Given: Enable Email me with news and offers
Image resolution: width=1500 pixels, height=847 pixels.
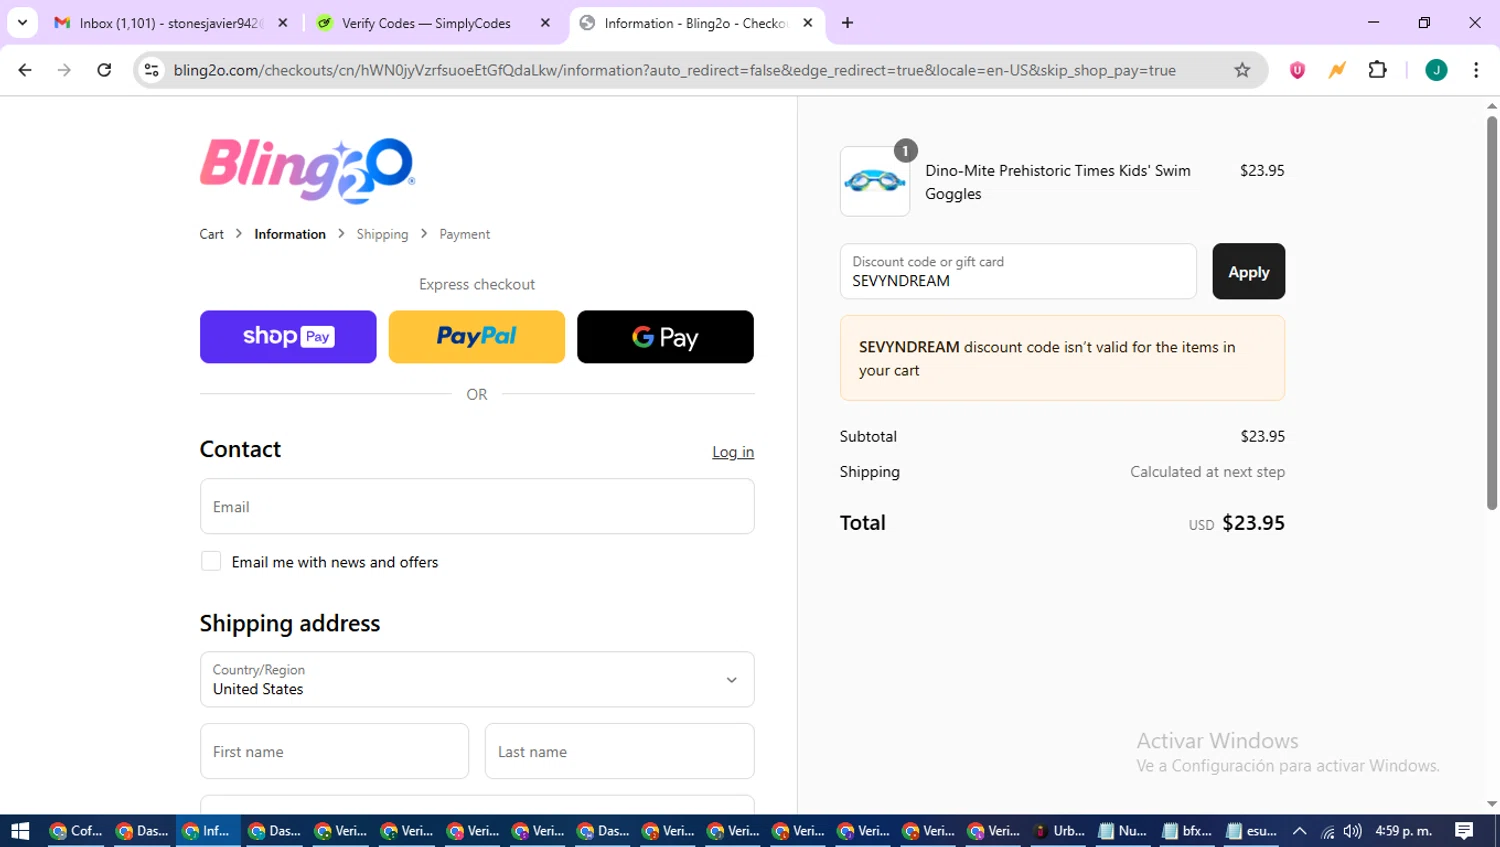Looking at the screenshot, I should (x=211, y=561).
